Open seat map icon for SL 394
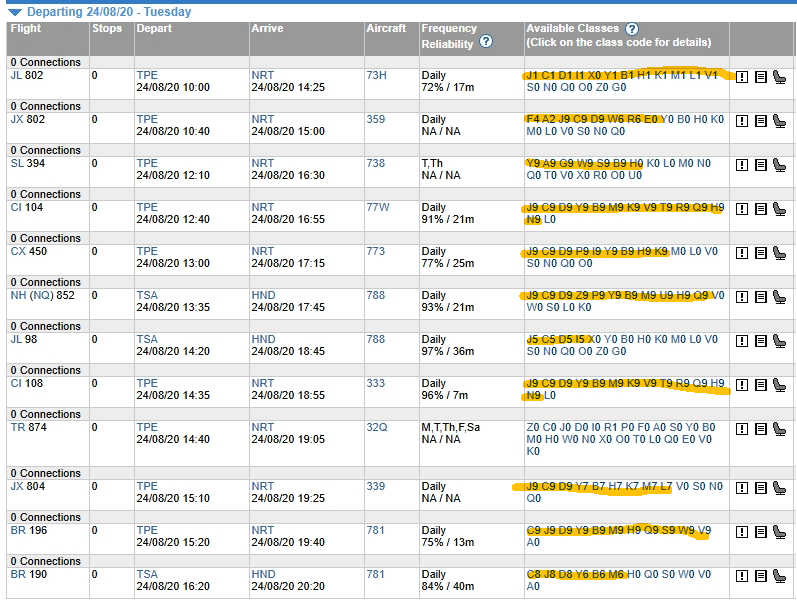 779,165
